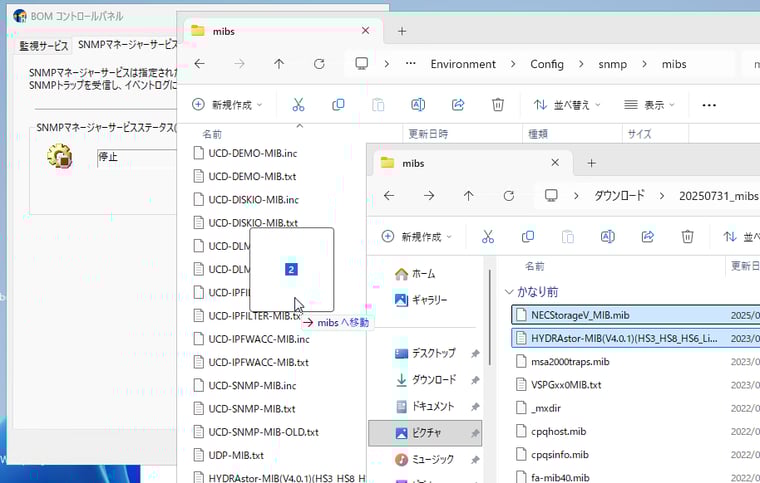Go back in the back mibs window
The width and height of the screenshot is (760, 483).
200,64
